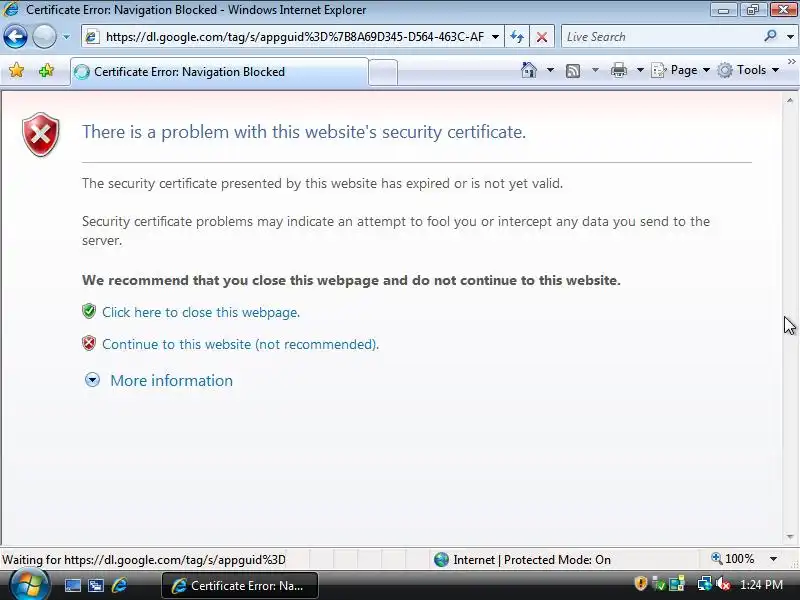Open Favorites Center star icon

pyautogui.click(x=17, y=70)
